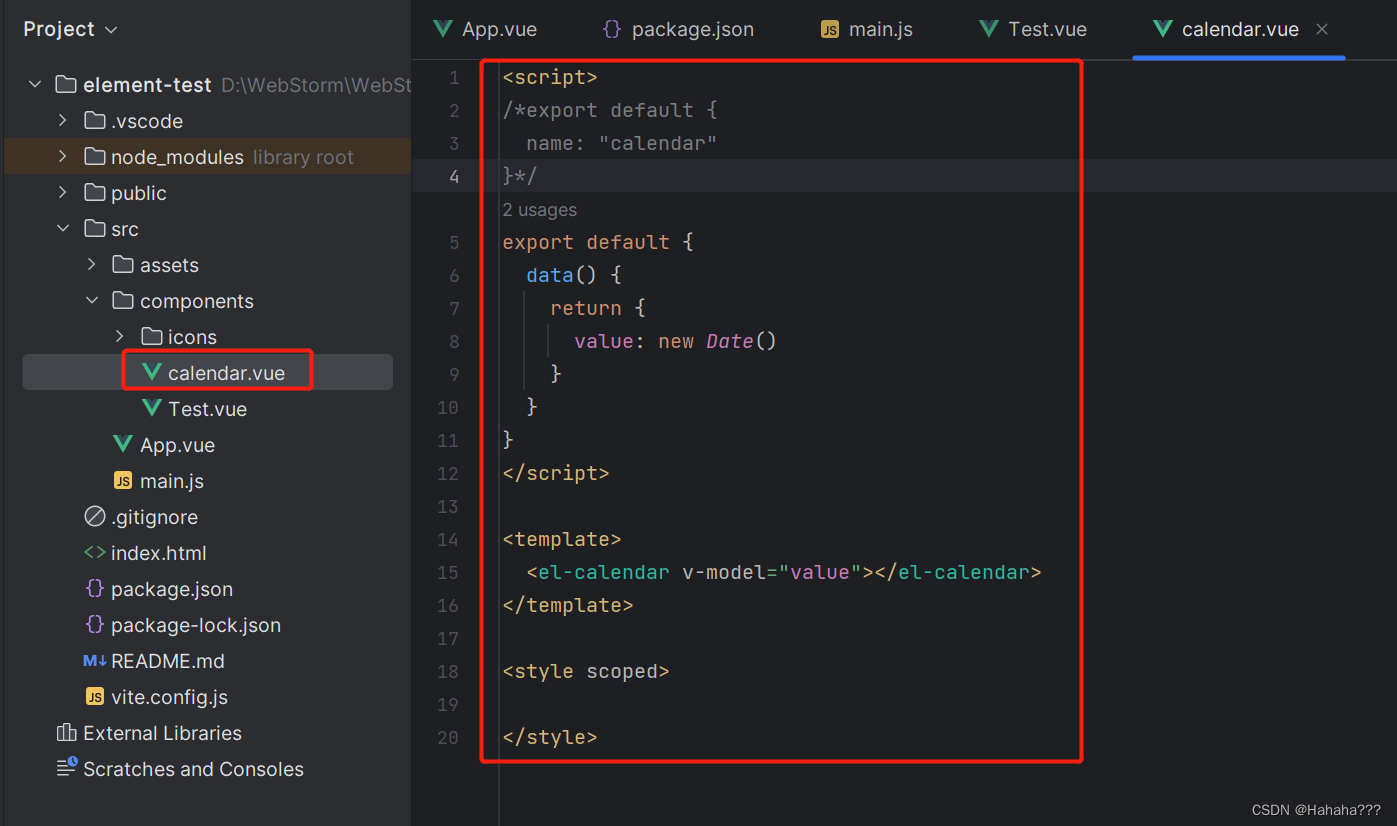Image resolution: width=1397 pixels, height=826 pixels.
Task: Click the src folder icon
Action: coord(95,229)
